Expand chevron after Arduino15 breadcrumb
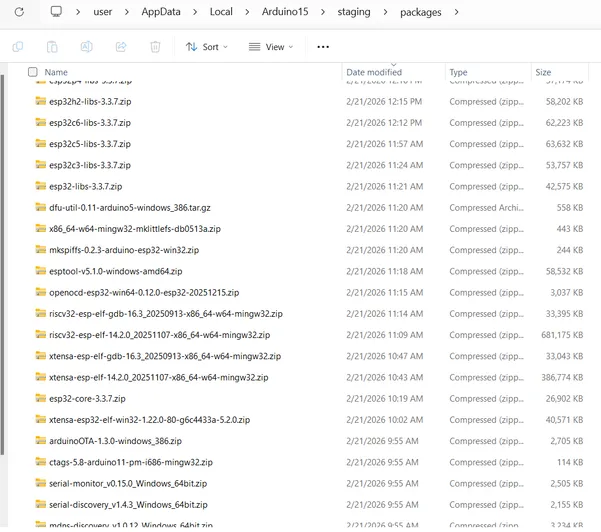 click(323, 12)
